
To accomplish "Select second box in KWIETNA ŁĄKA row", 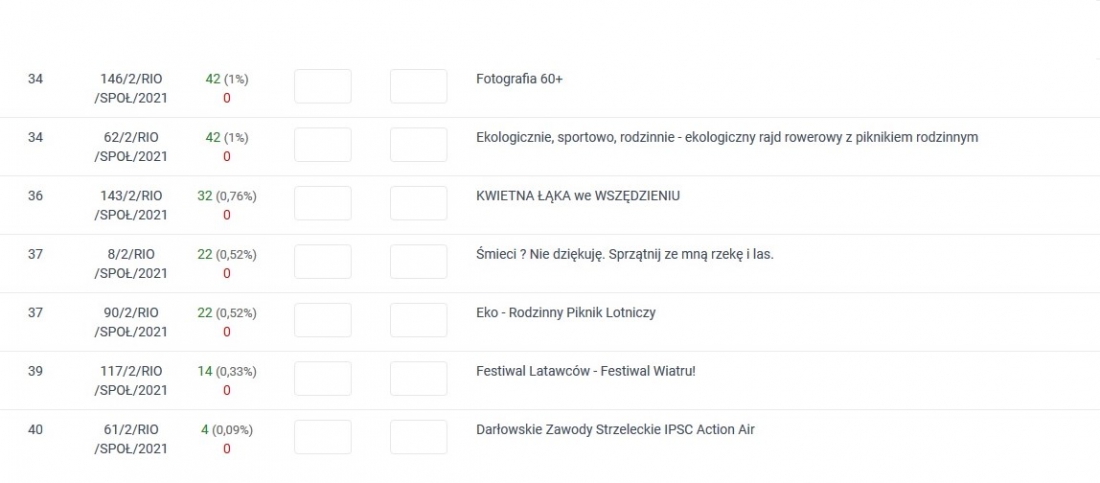I will coord(418,203).
